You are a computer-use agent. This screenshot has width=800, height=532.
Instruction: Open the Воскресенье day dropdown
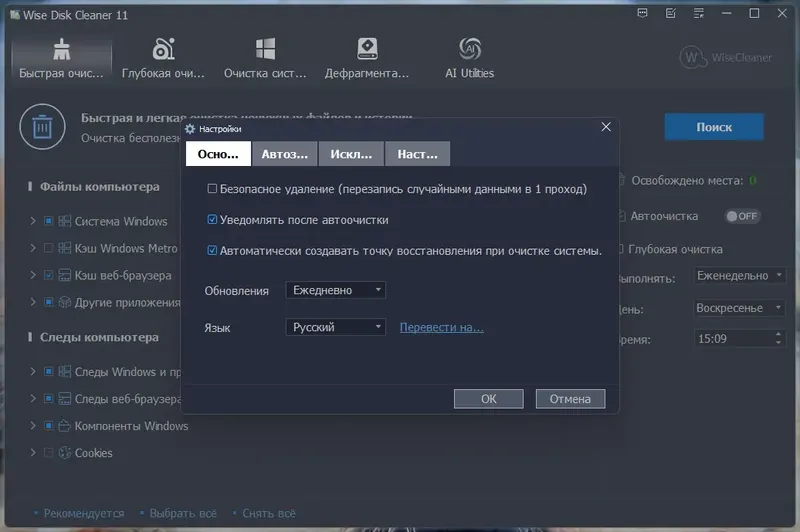point(739,308)
